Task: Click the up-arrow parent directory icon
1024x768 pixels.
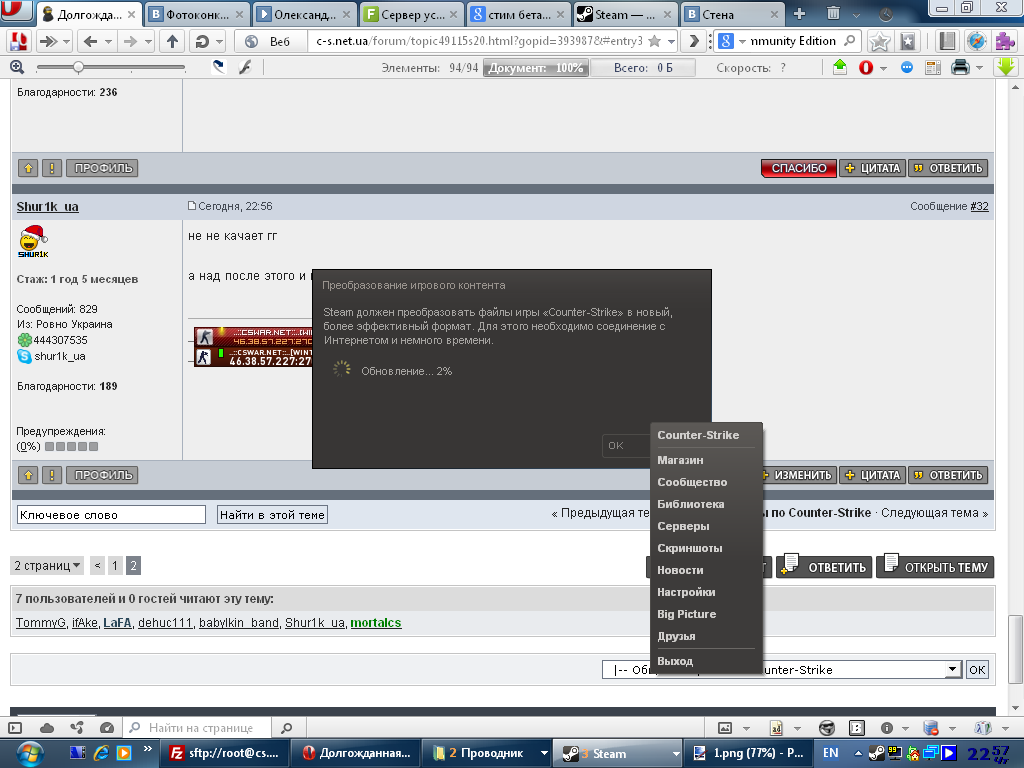Action: pos(172,42)
